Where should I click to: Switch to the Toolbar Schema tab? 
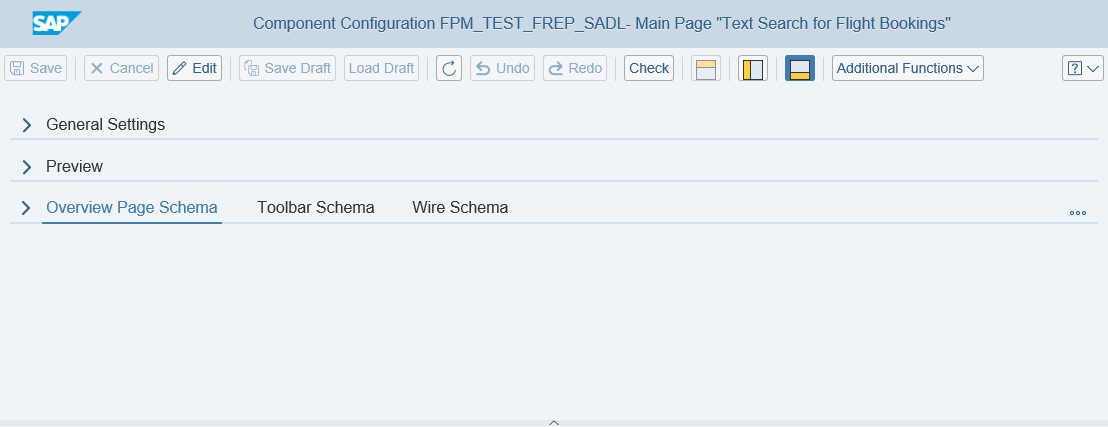316,208
